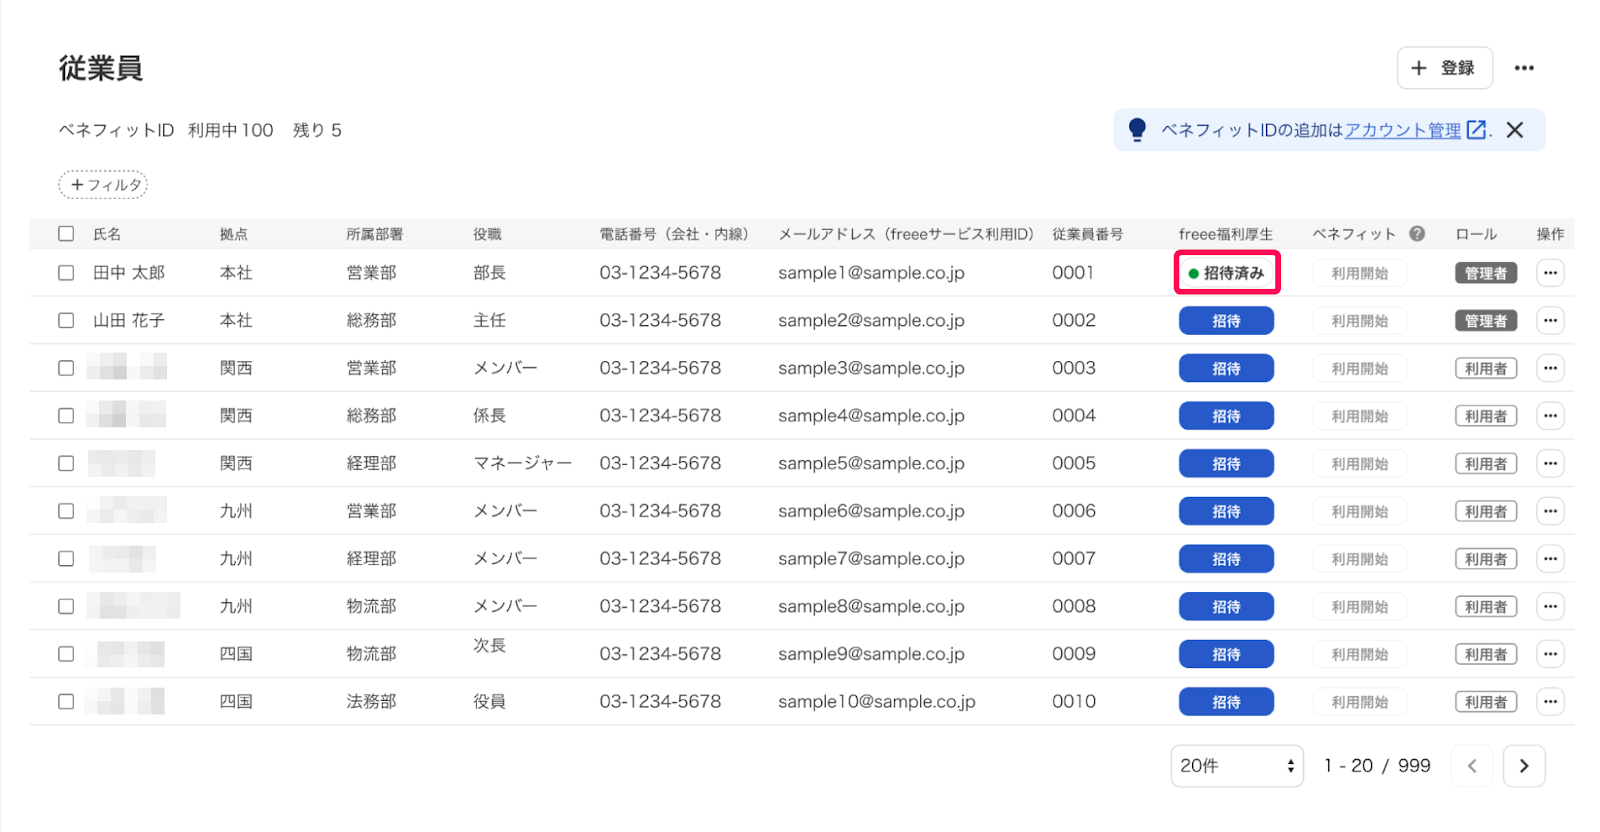Click the name 山田 花子
The image size is (1600, 832).
point(129,321)
